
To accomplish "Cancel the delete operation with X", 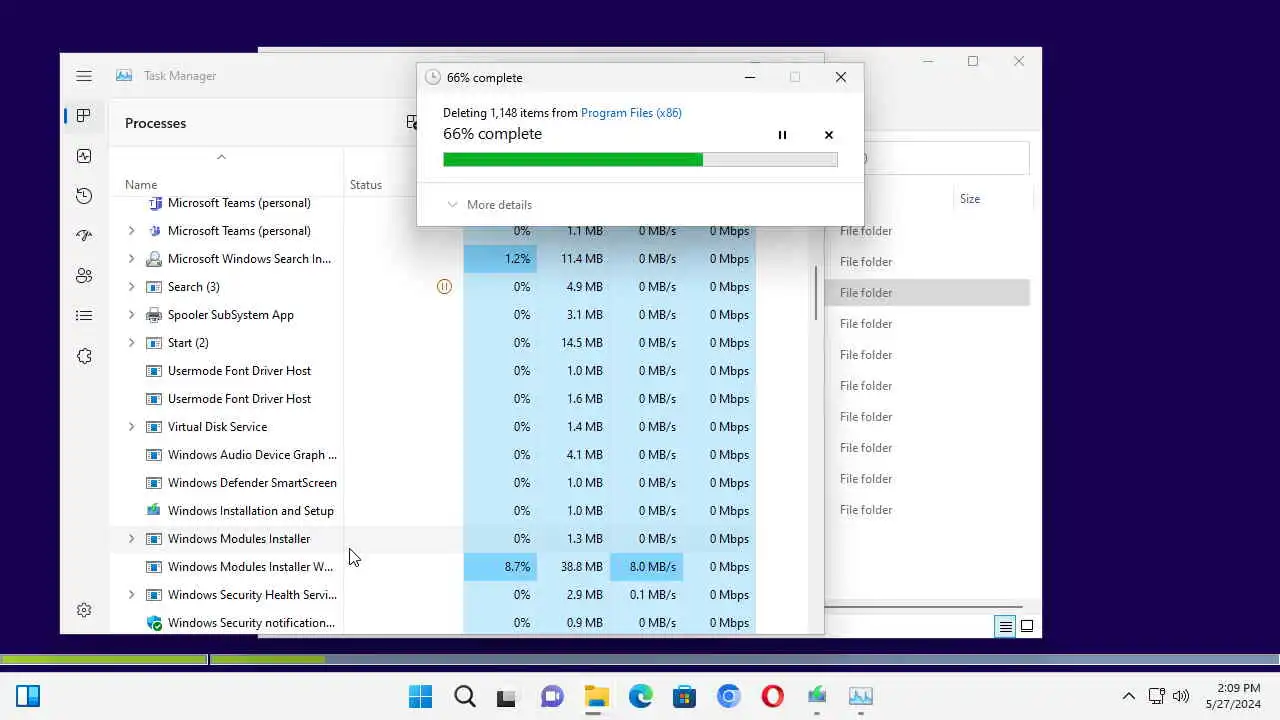I will click(828, 135).
